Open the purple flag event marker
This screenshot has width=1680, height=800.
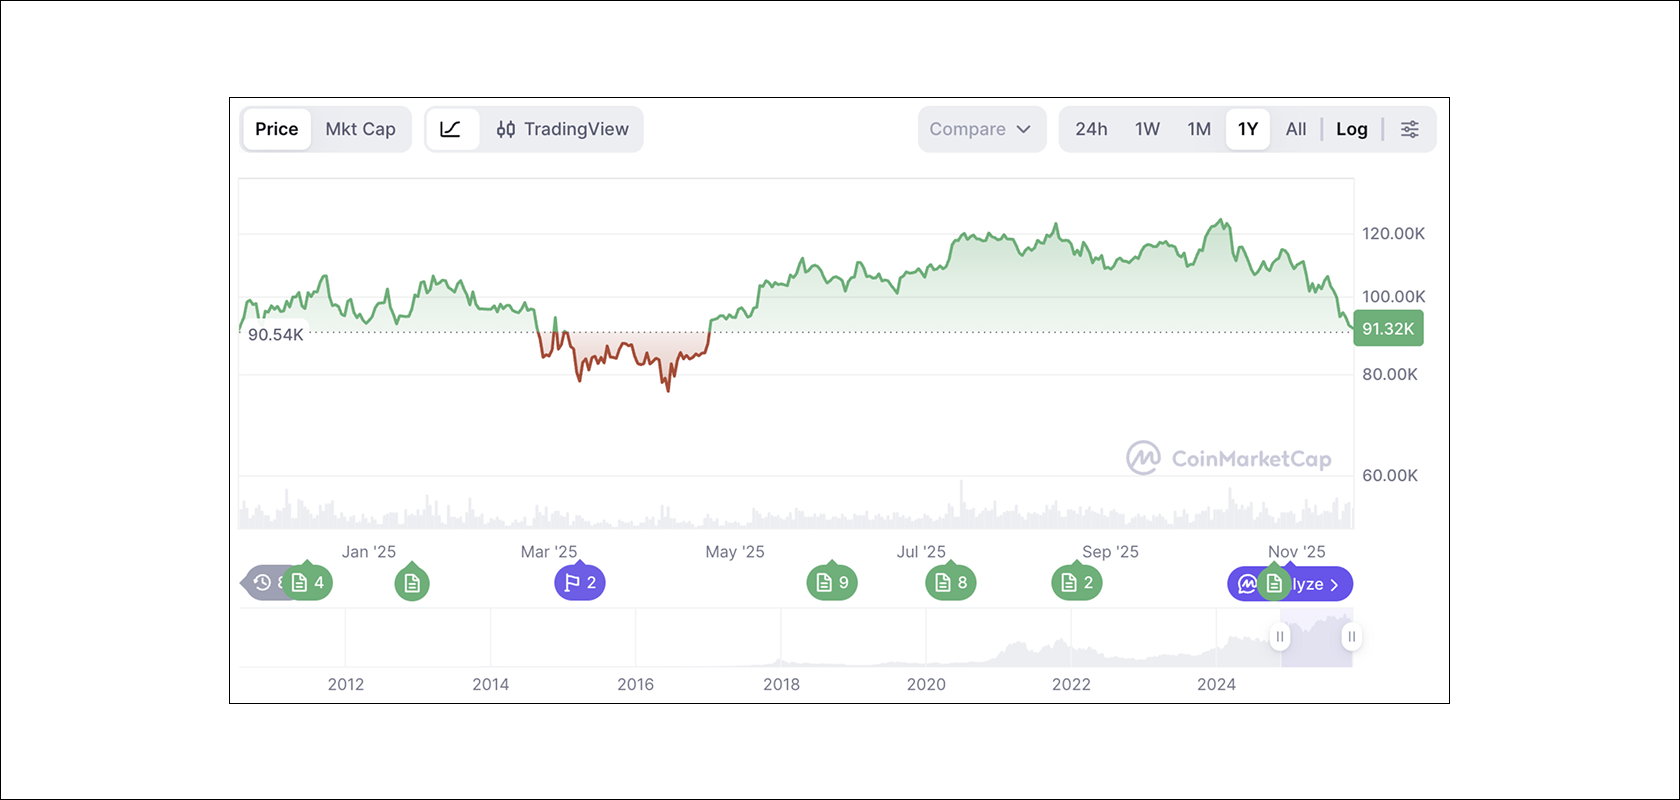(x=580, y=582)
